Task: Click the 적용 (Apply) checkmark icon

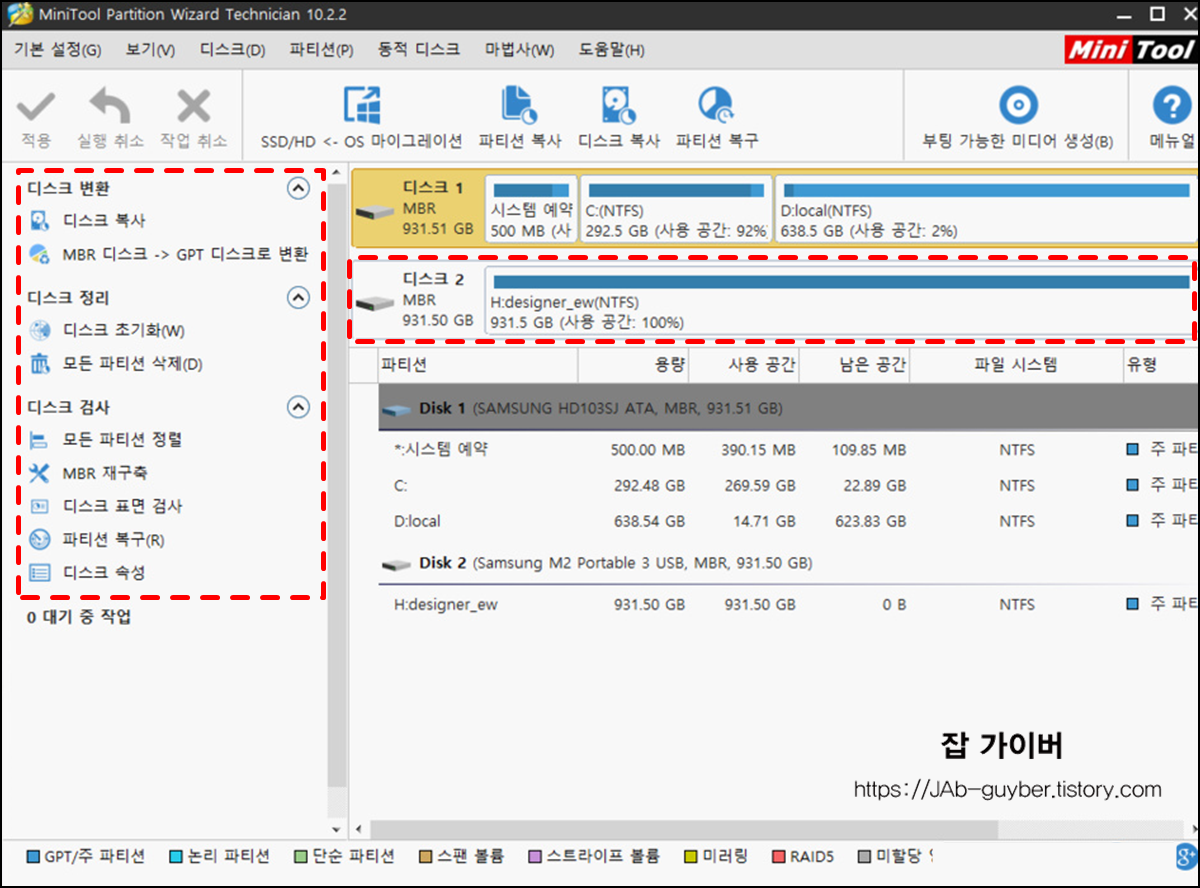Action: [x=35, y=106]
